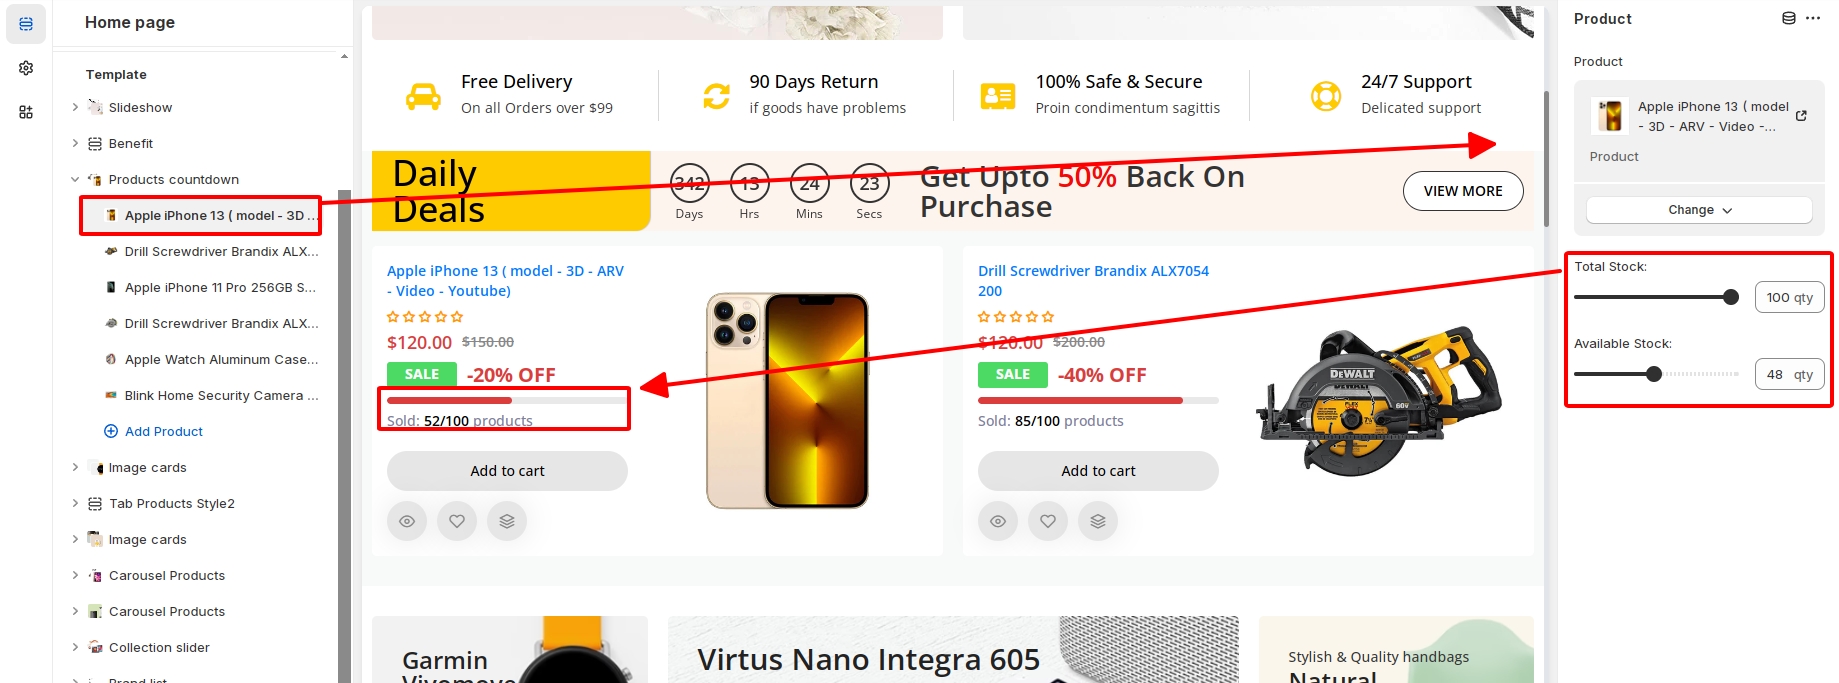Open the Sections icon in left rail
Screen dimensions: 1839x683
coord(26,24)
